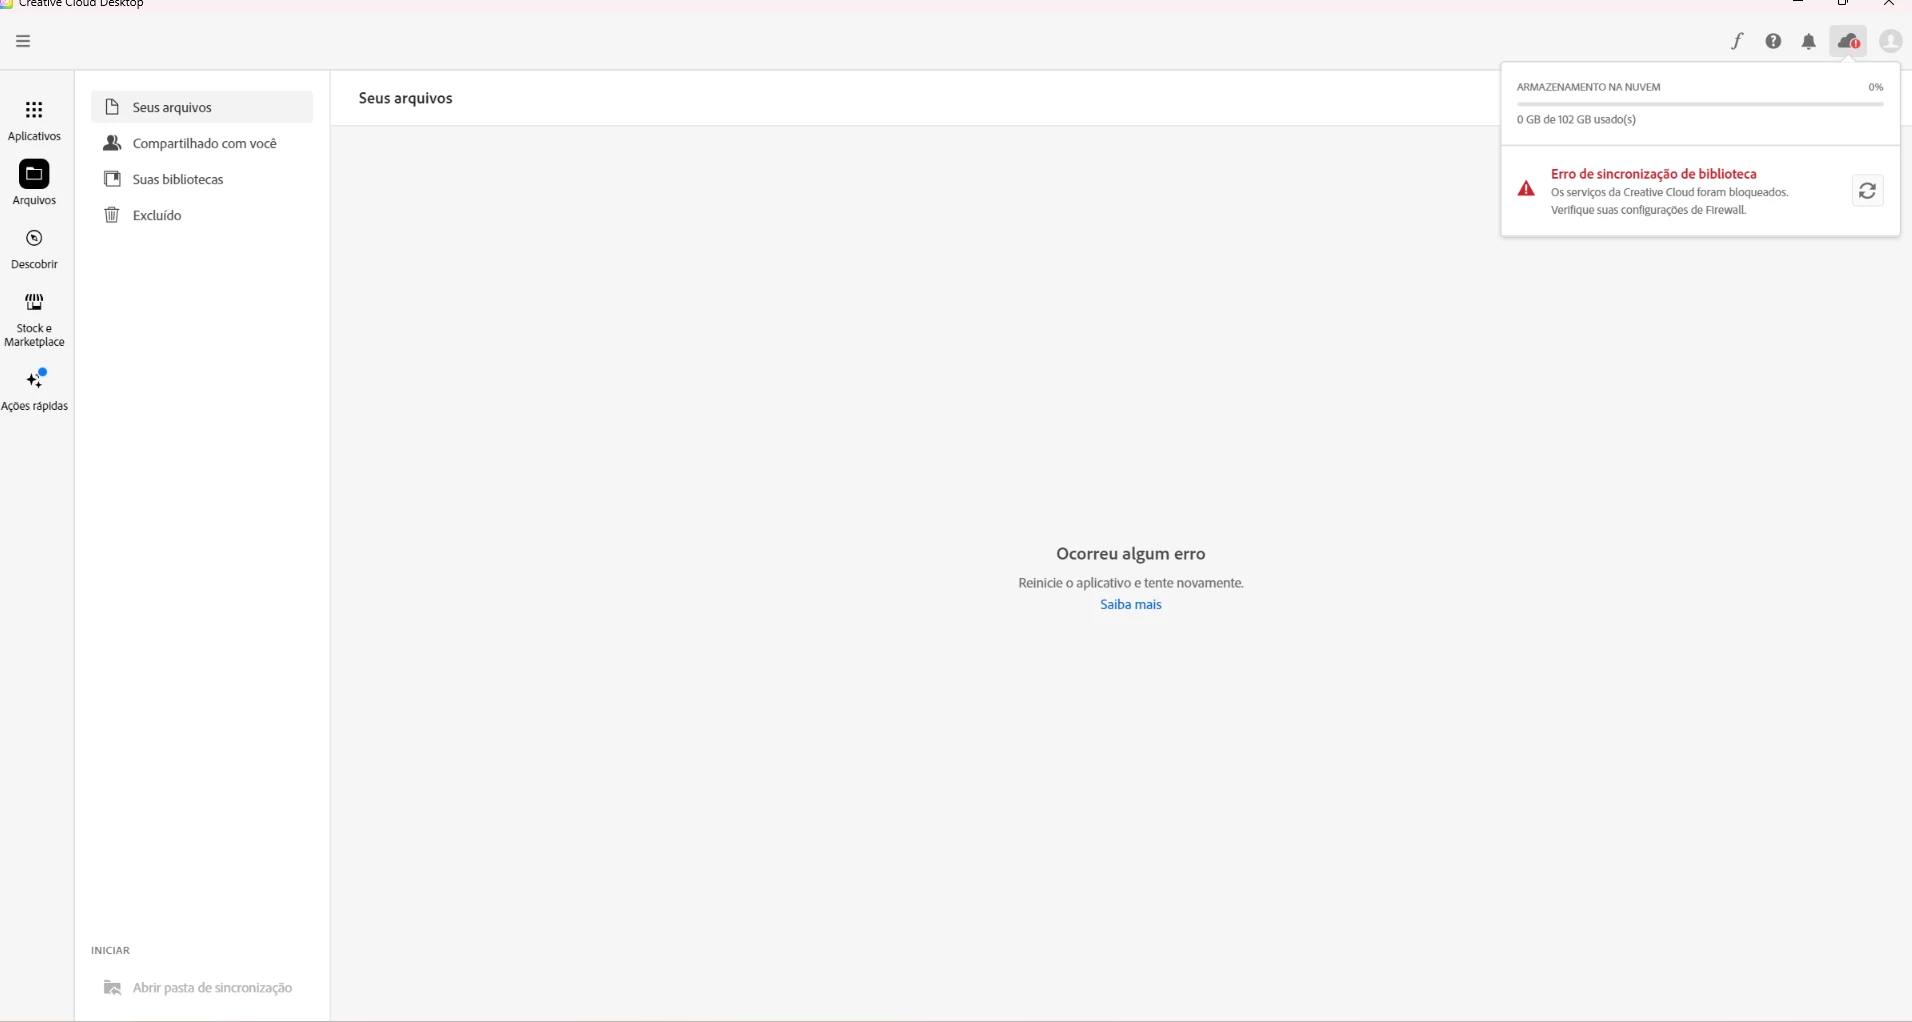The image size is (1912, 1022).
Task: Retry library sync with refresh button
Action: click(1867, 191)
